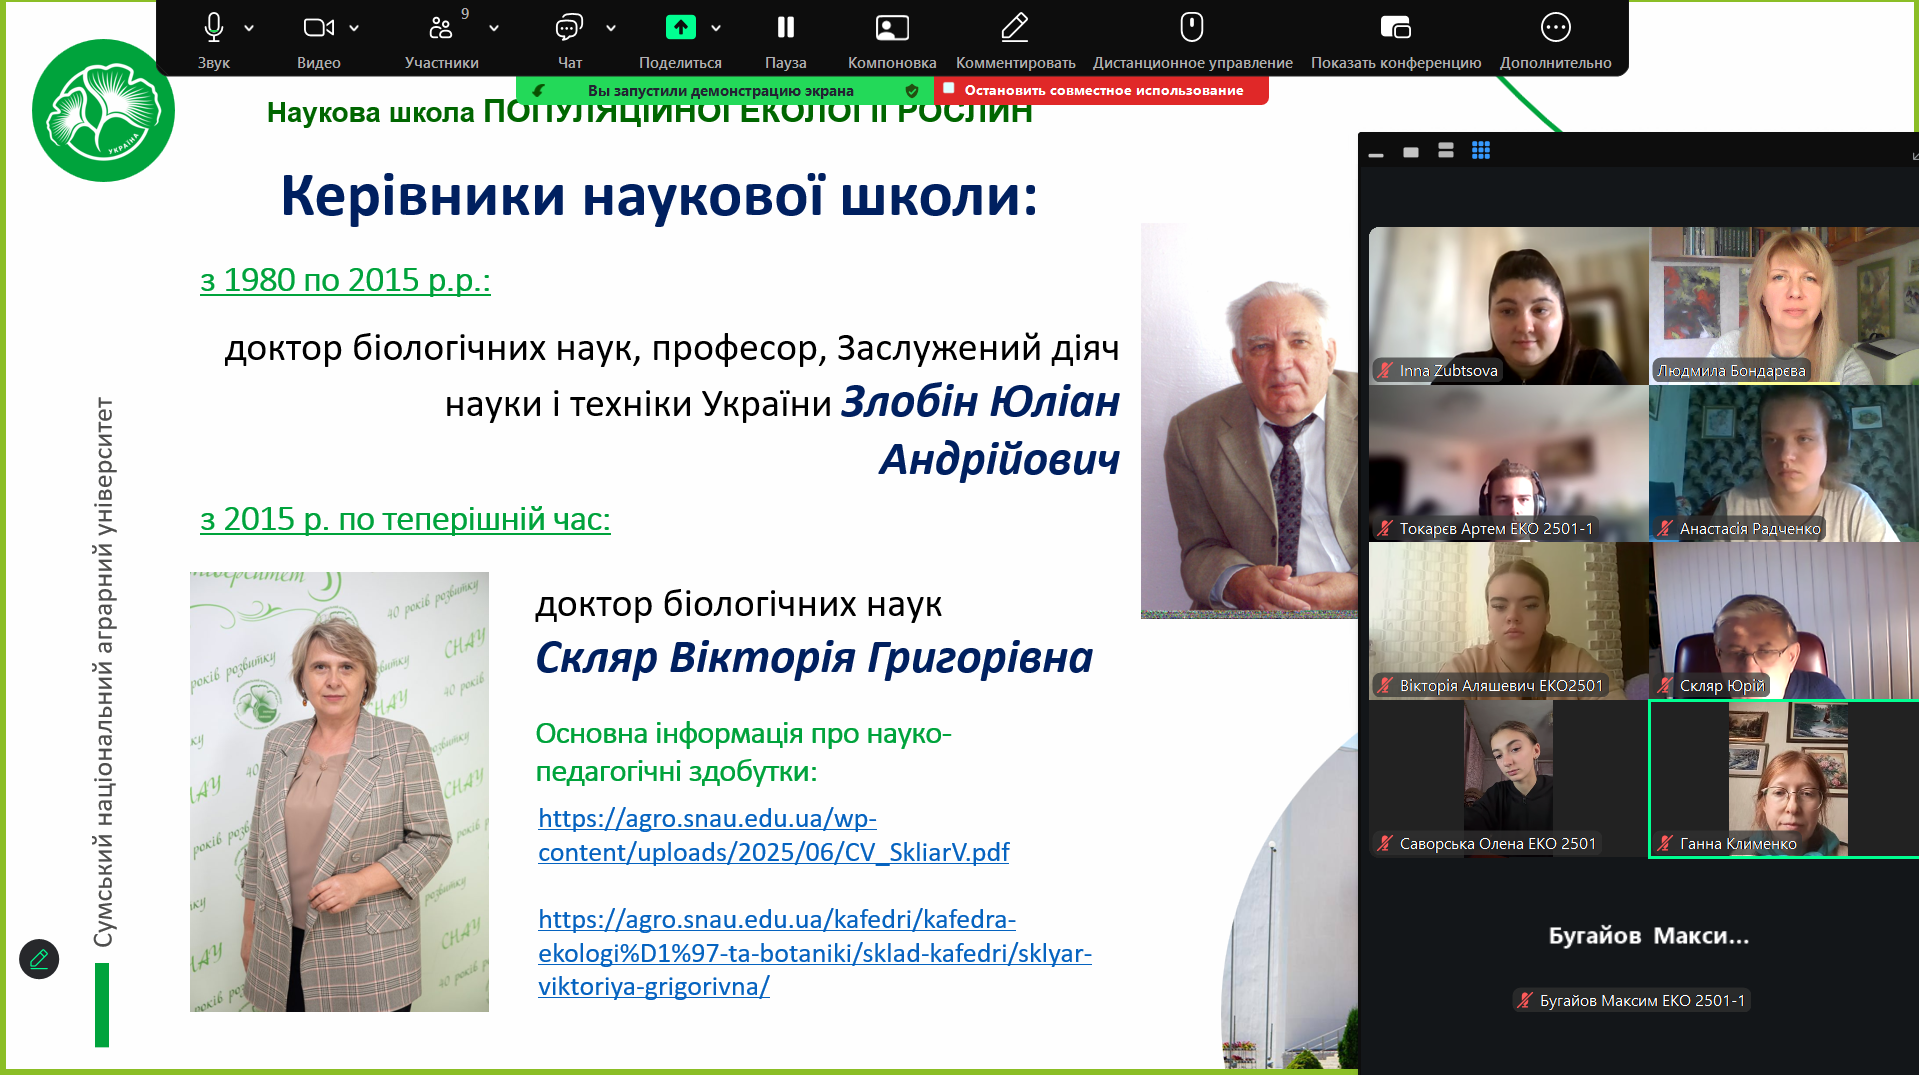Select Людмила Бондарєва's video thumbnail
The image size is (1919, 1075).
tap(1783, 305)
